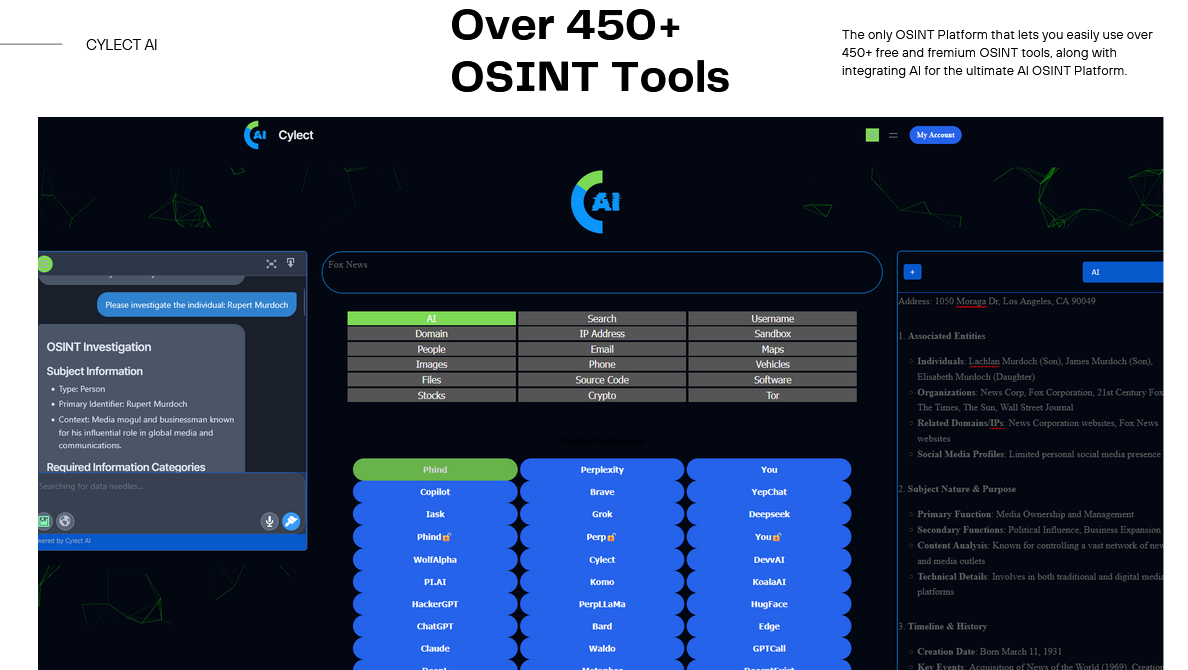1188x670 pixels.
Task: Launch the PI.AI tool
Action: [x=435, y=581]
